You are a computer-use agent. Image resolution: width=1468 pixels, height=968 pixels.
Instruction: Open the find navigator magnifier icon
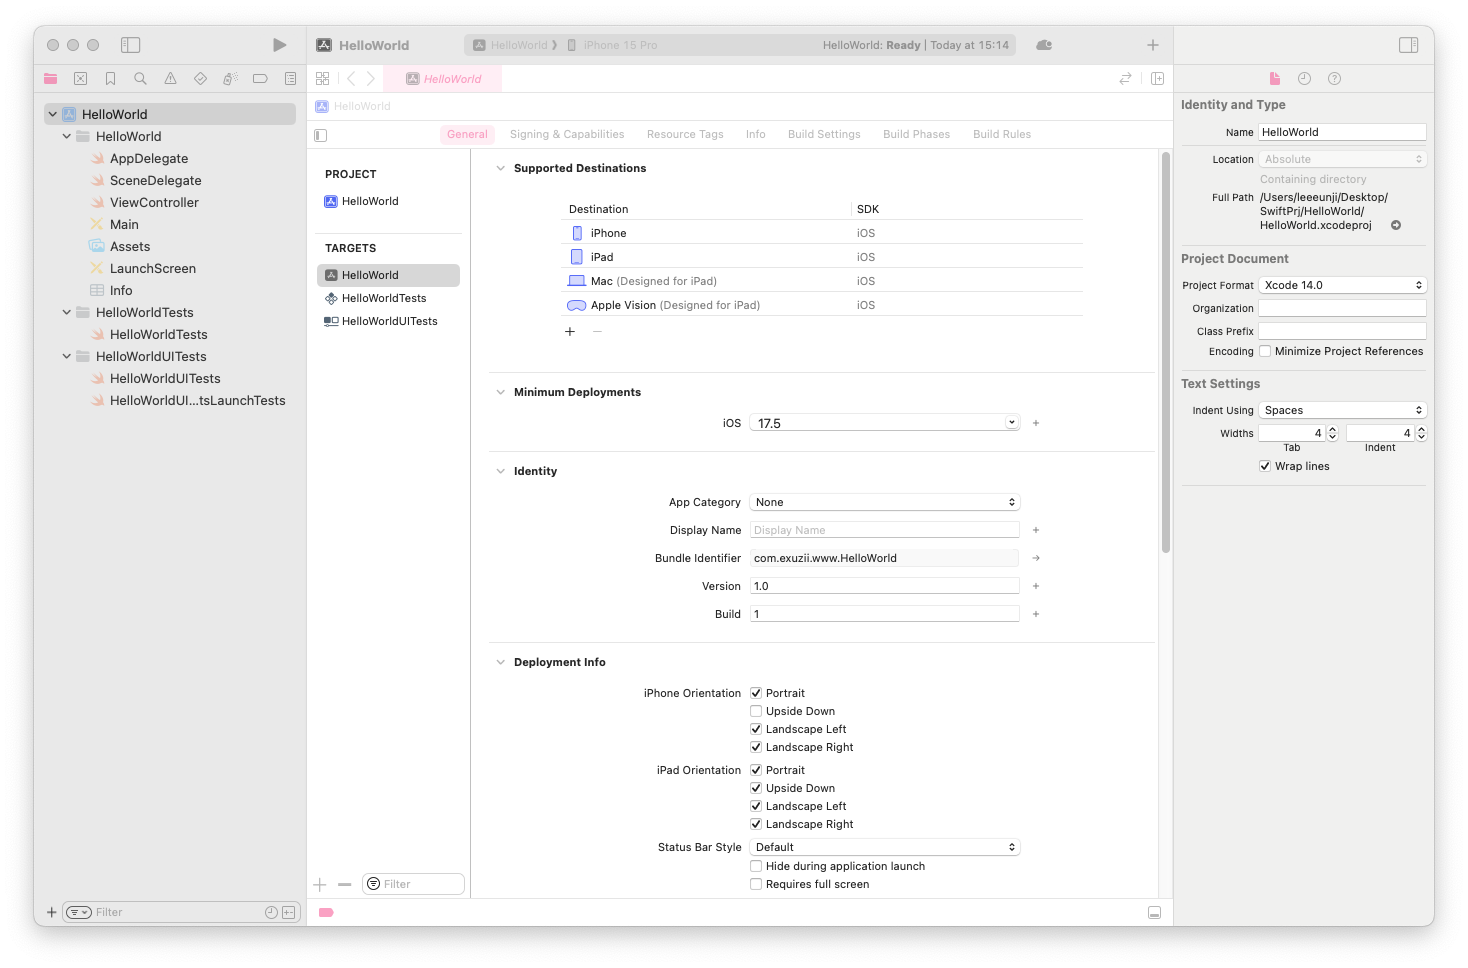tap(140, 78)
